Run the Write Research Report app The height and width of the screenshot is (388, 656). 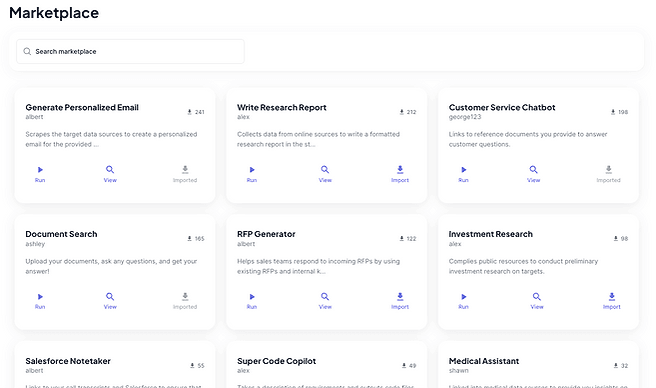[251, 174]
